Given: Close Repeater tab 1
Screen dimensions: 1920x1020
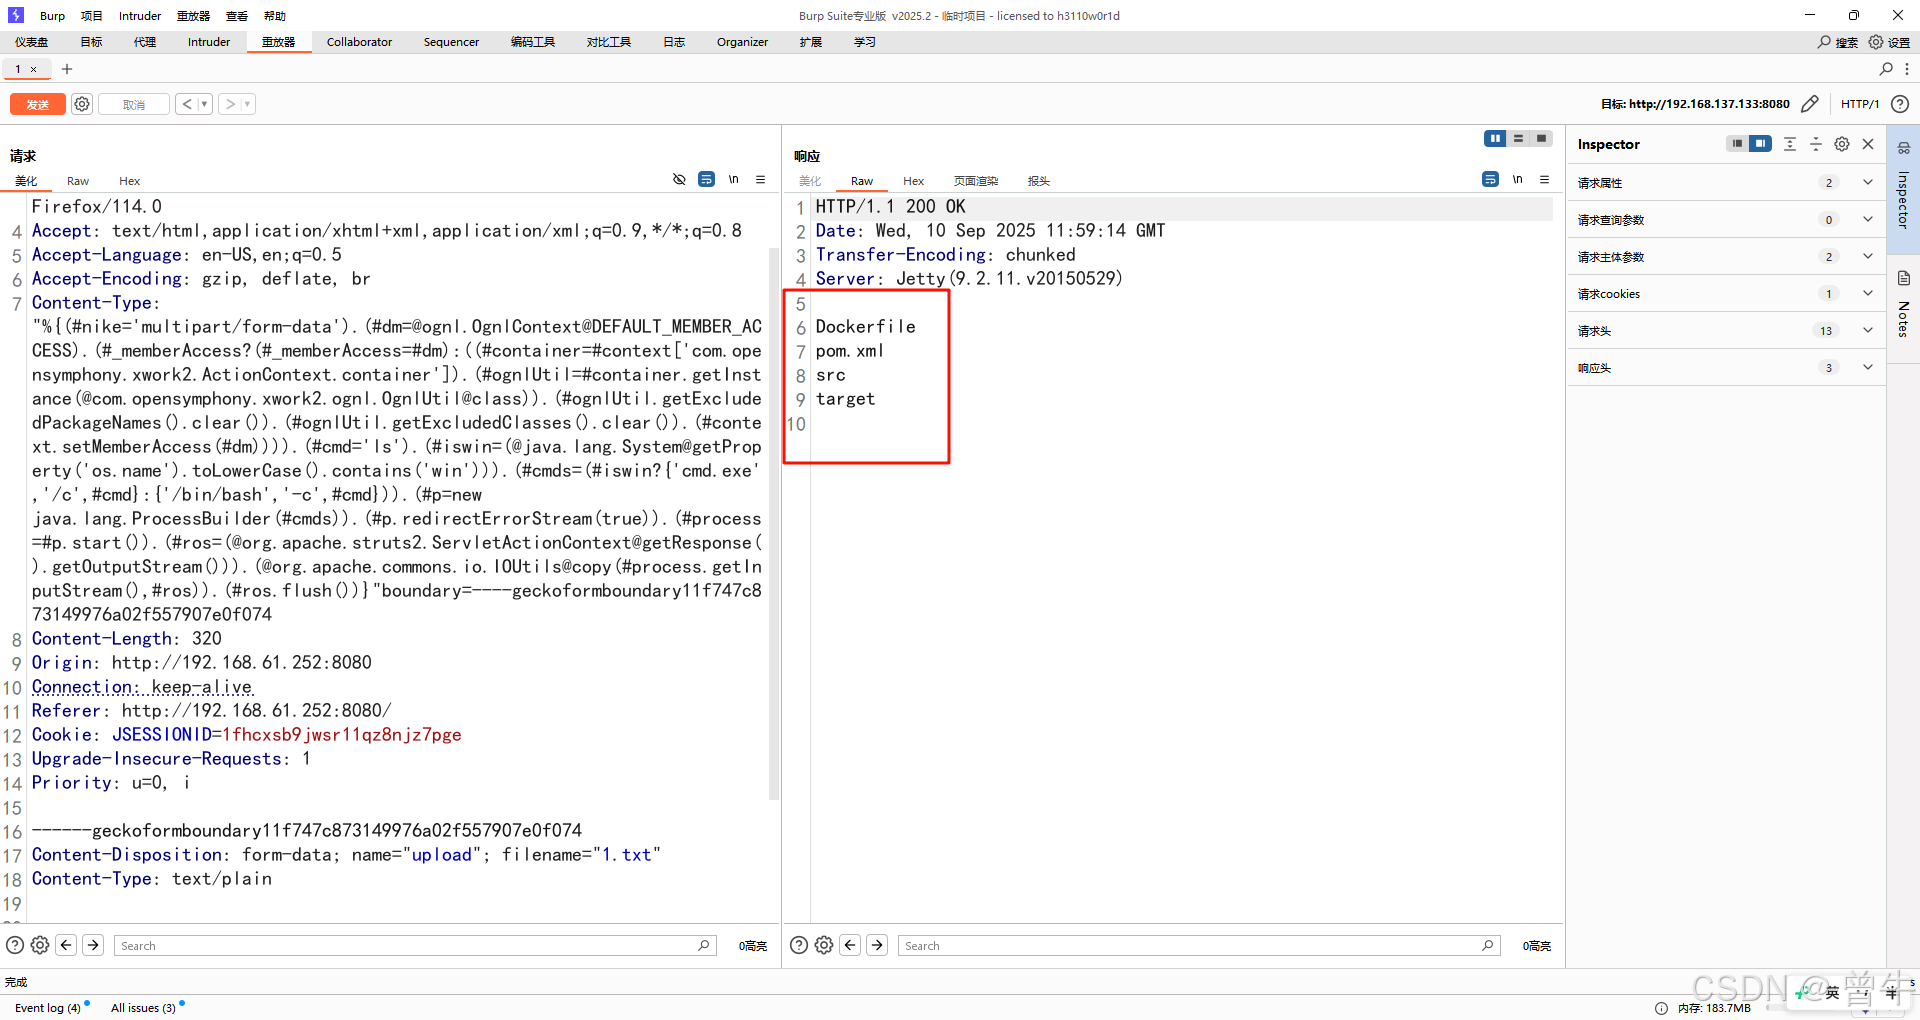Looking at the screenshot, I should point(34,69).
